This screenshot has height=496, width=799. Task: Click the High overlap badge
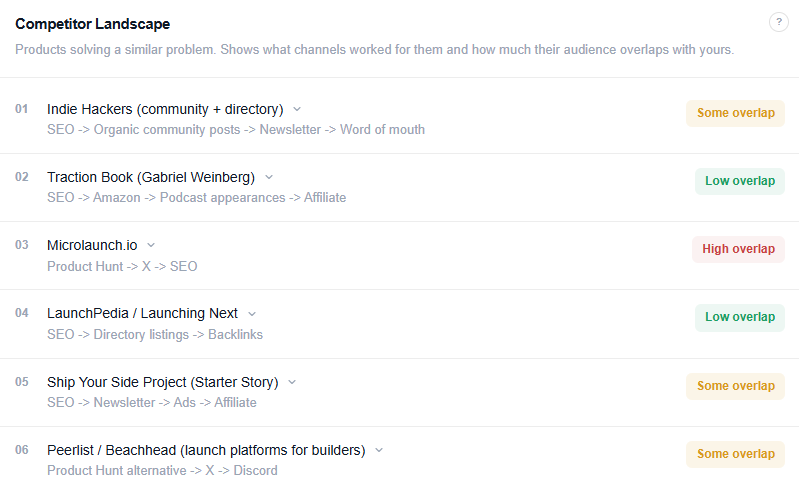(x=738, y=249)
